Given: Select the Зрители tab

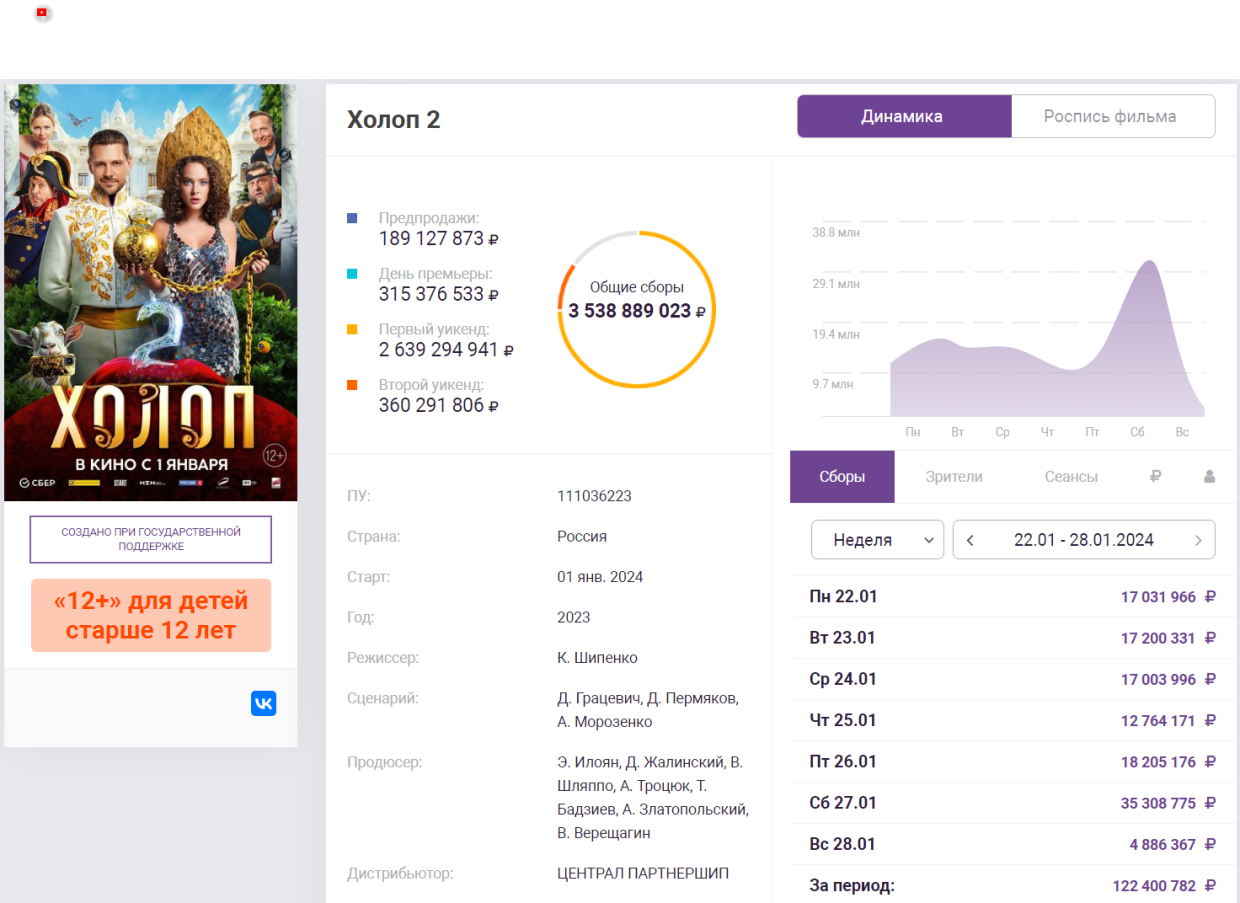Looking at the screenshot, I should [x=954, y=477].
